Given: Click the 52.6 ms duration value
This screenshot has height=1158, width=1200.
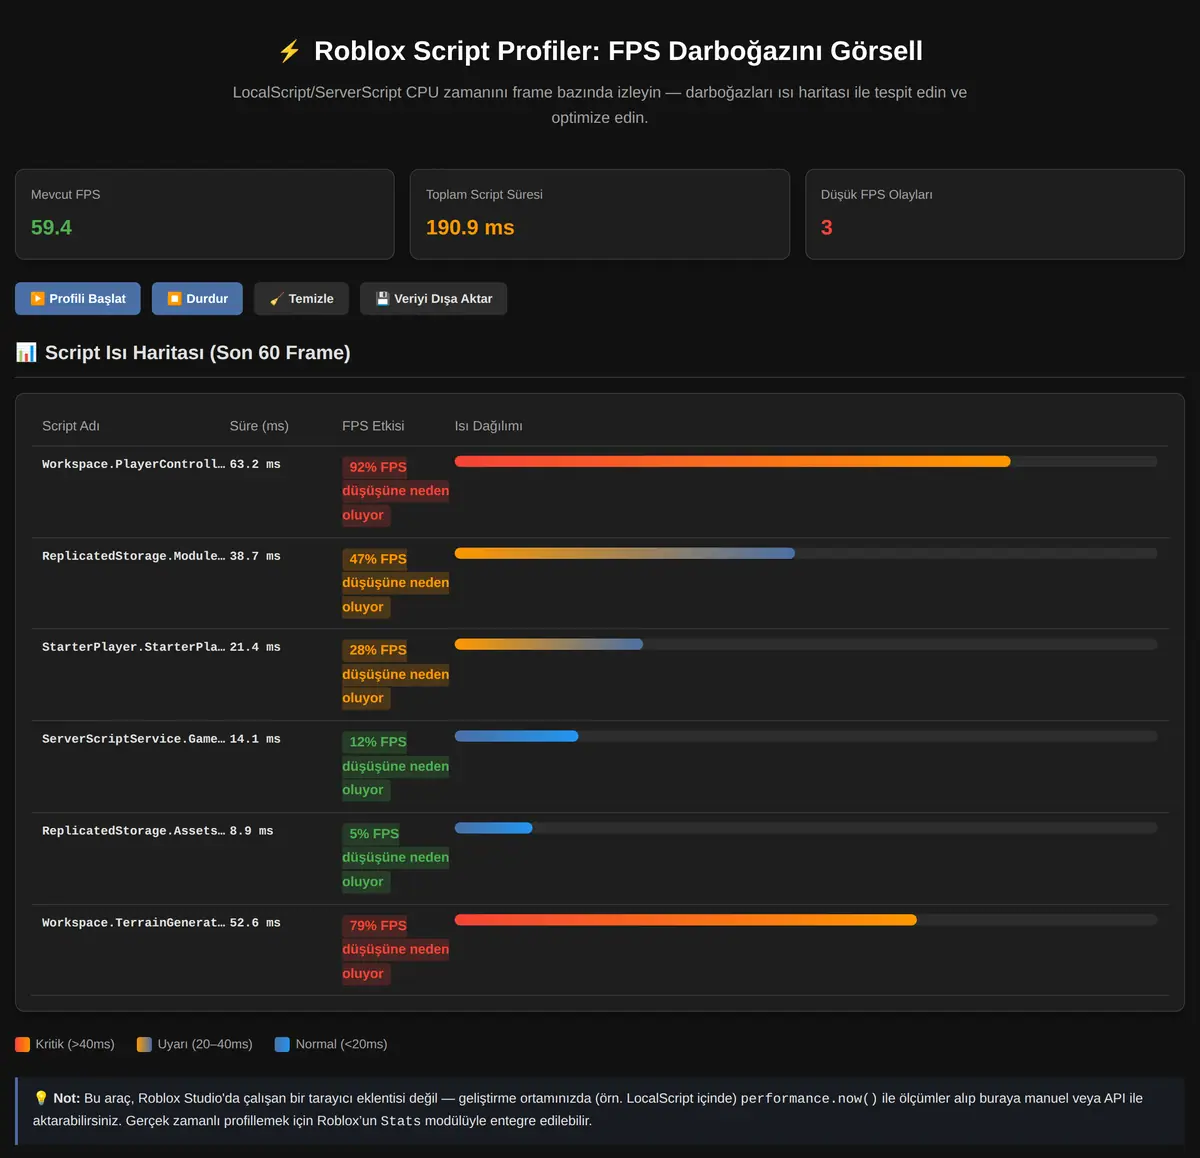Looking at the screenshot, I should coord(255,923).
